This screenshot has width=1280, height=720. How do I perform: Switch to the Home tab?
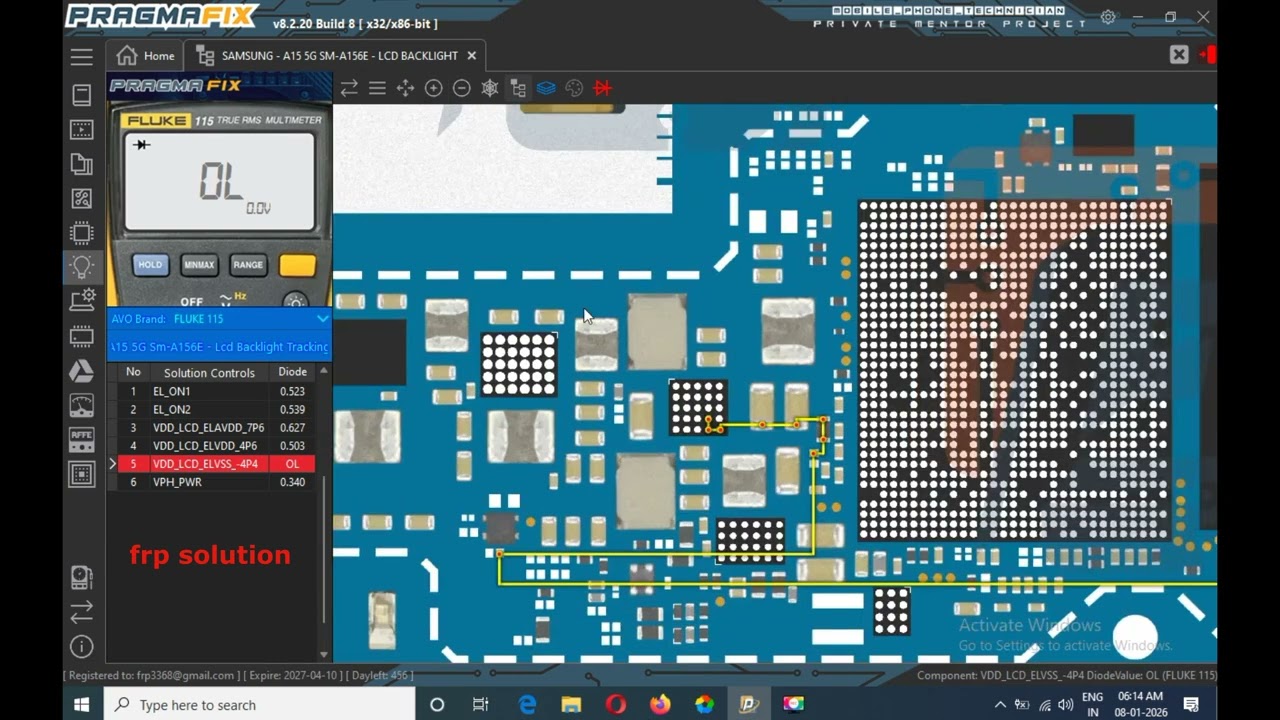146,56
